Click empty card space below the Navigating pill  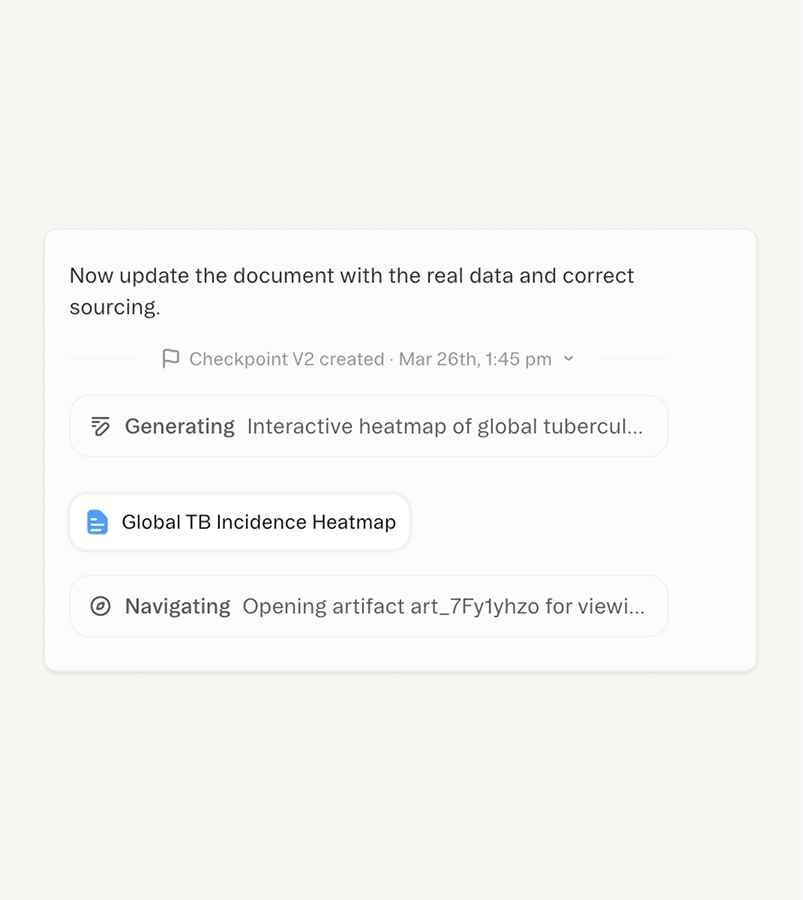point(400,653)
